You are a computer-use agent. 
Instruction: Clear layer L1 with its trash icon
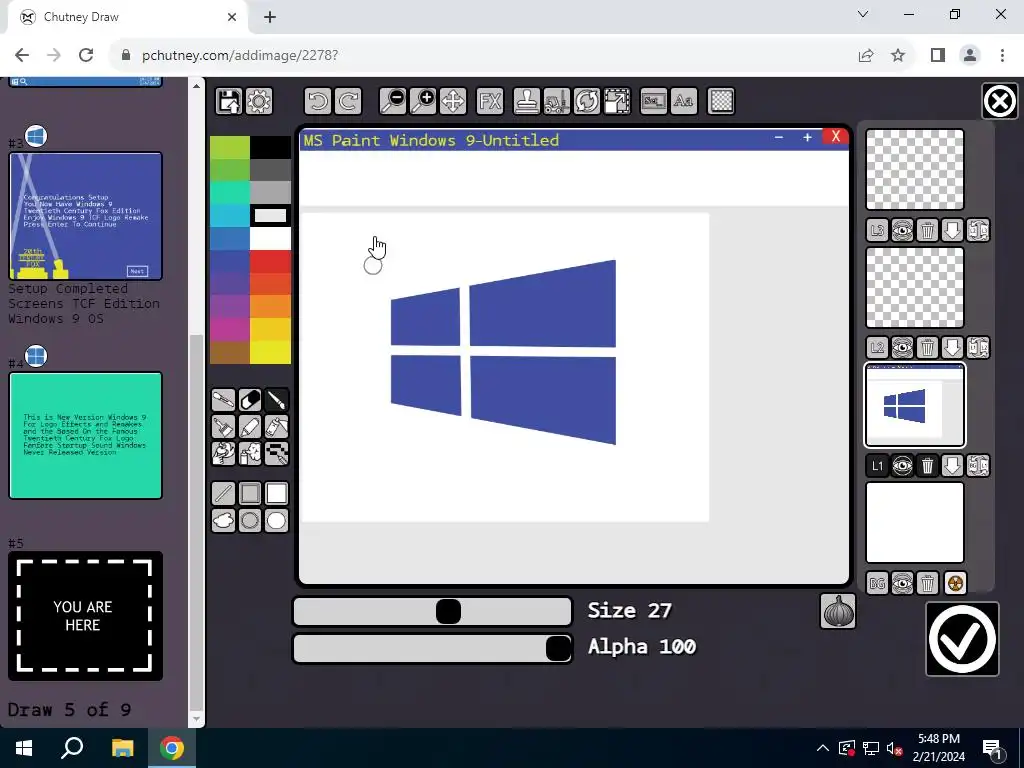coord(927,466)
